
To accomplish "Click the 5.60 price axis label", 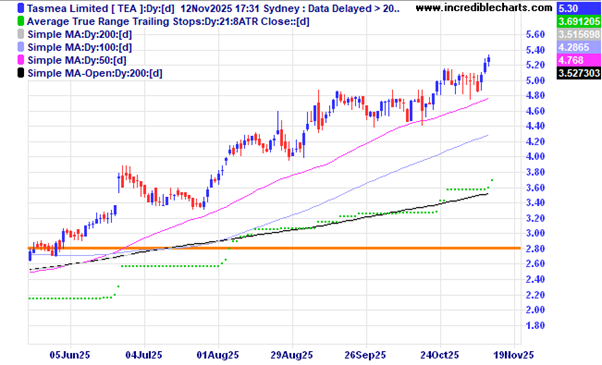I will 535,35.
